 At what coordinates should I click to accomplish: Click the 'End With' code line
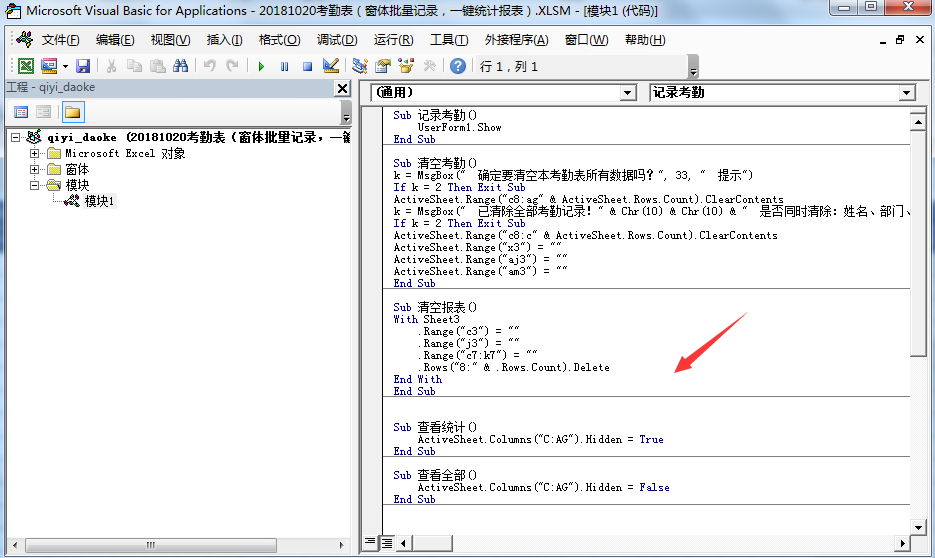(417, 380)
